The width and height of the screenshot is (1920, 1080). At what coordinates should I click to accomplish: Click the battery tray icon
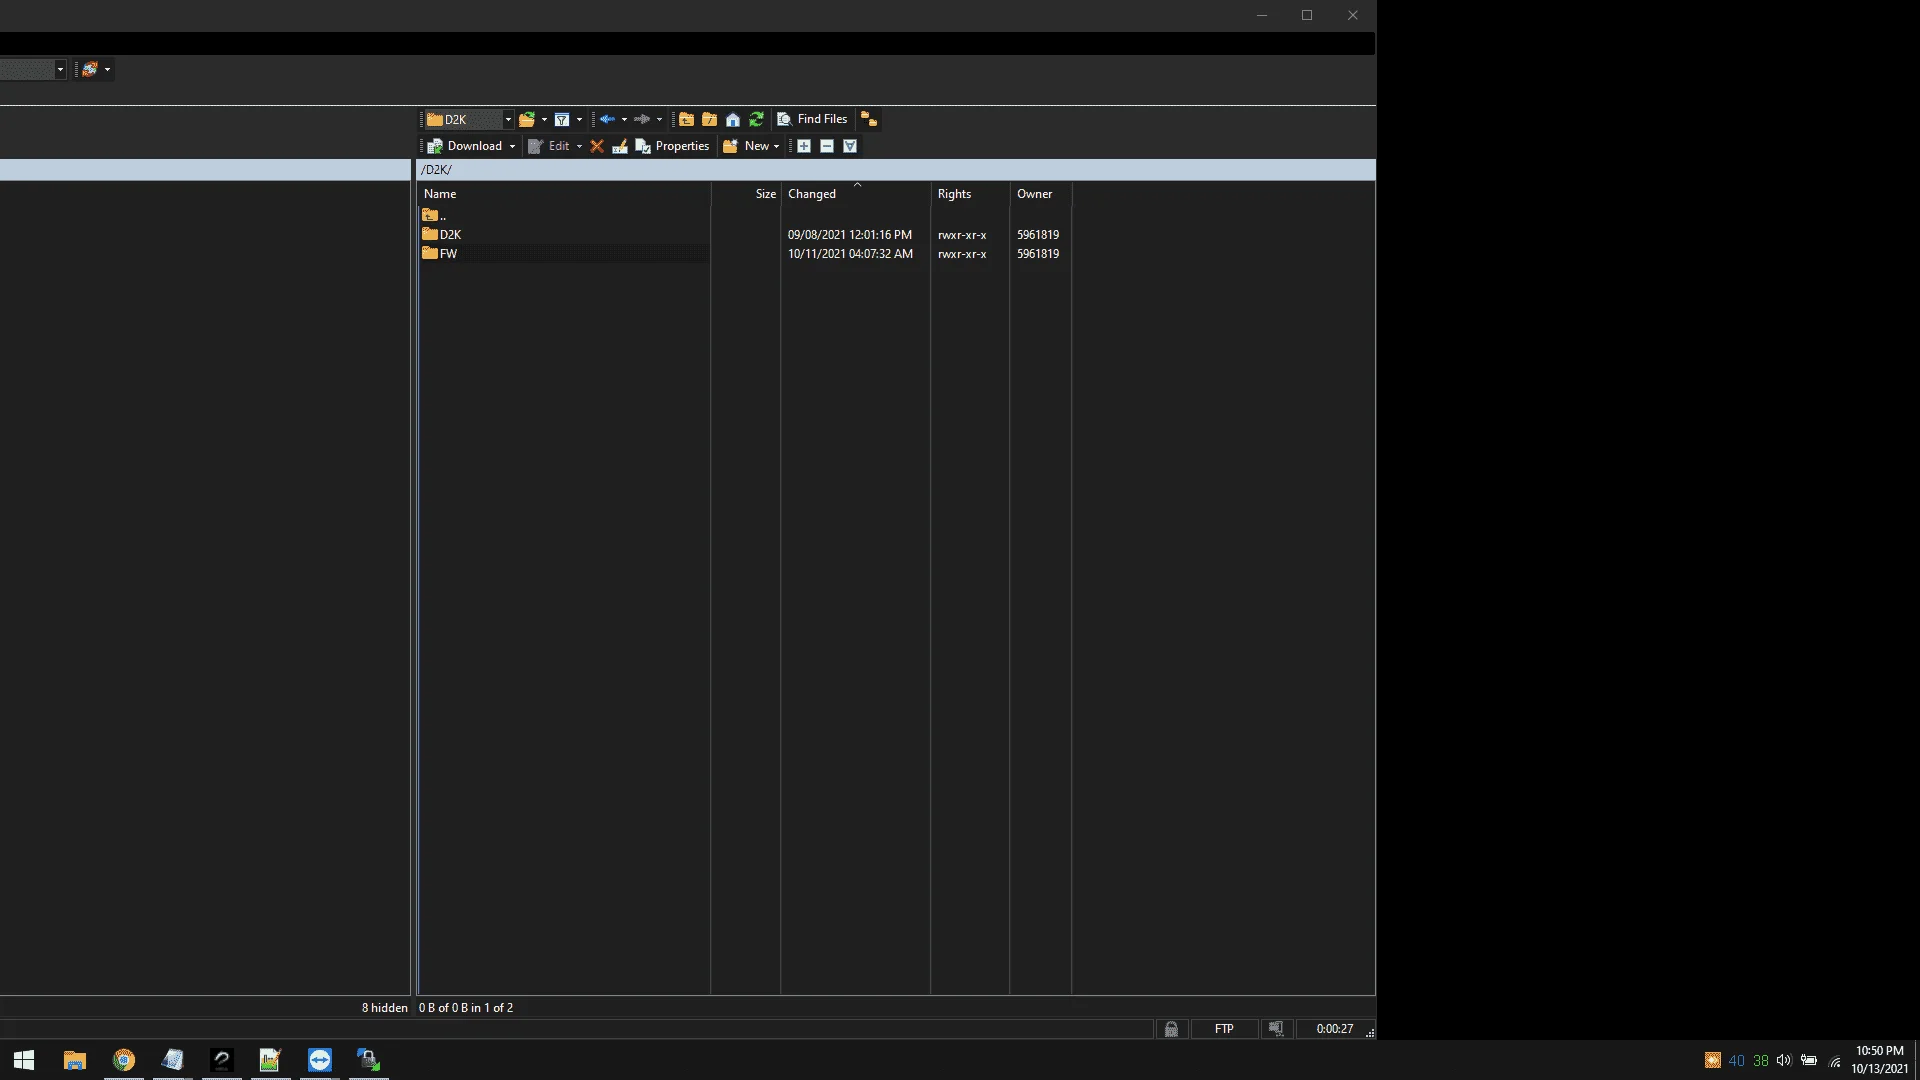point(1809,1060)
